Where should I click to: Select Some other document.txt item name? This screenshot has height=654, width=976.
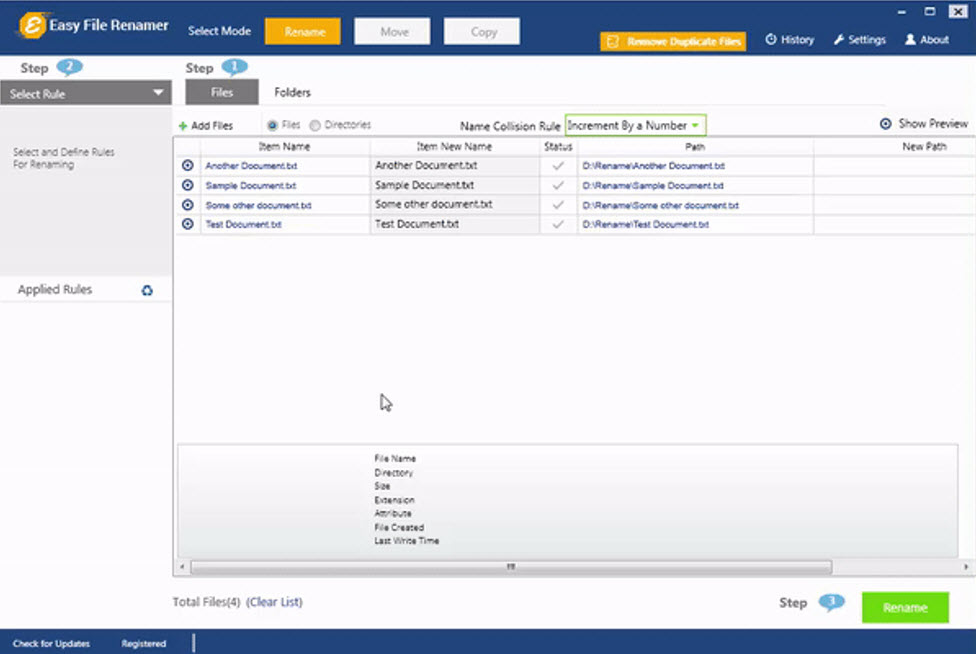(x=258, y=205)
